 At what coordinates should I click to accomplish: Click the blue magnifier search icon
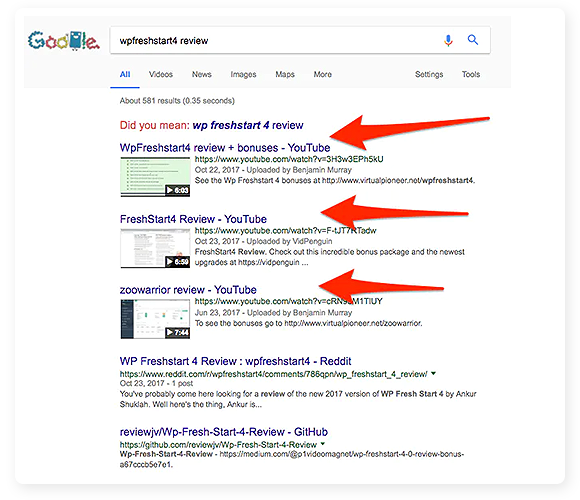pos(473,40)
